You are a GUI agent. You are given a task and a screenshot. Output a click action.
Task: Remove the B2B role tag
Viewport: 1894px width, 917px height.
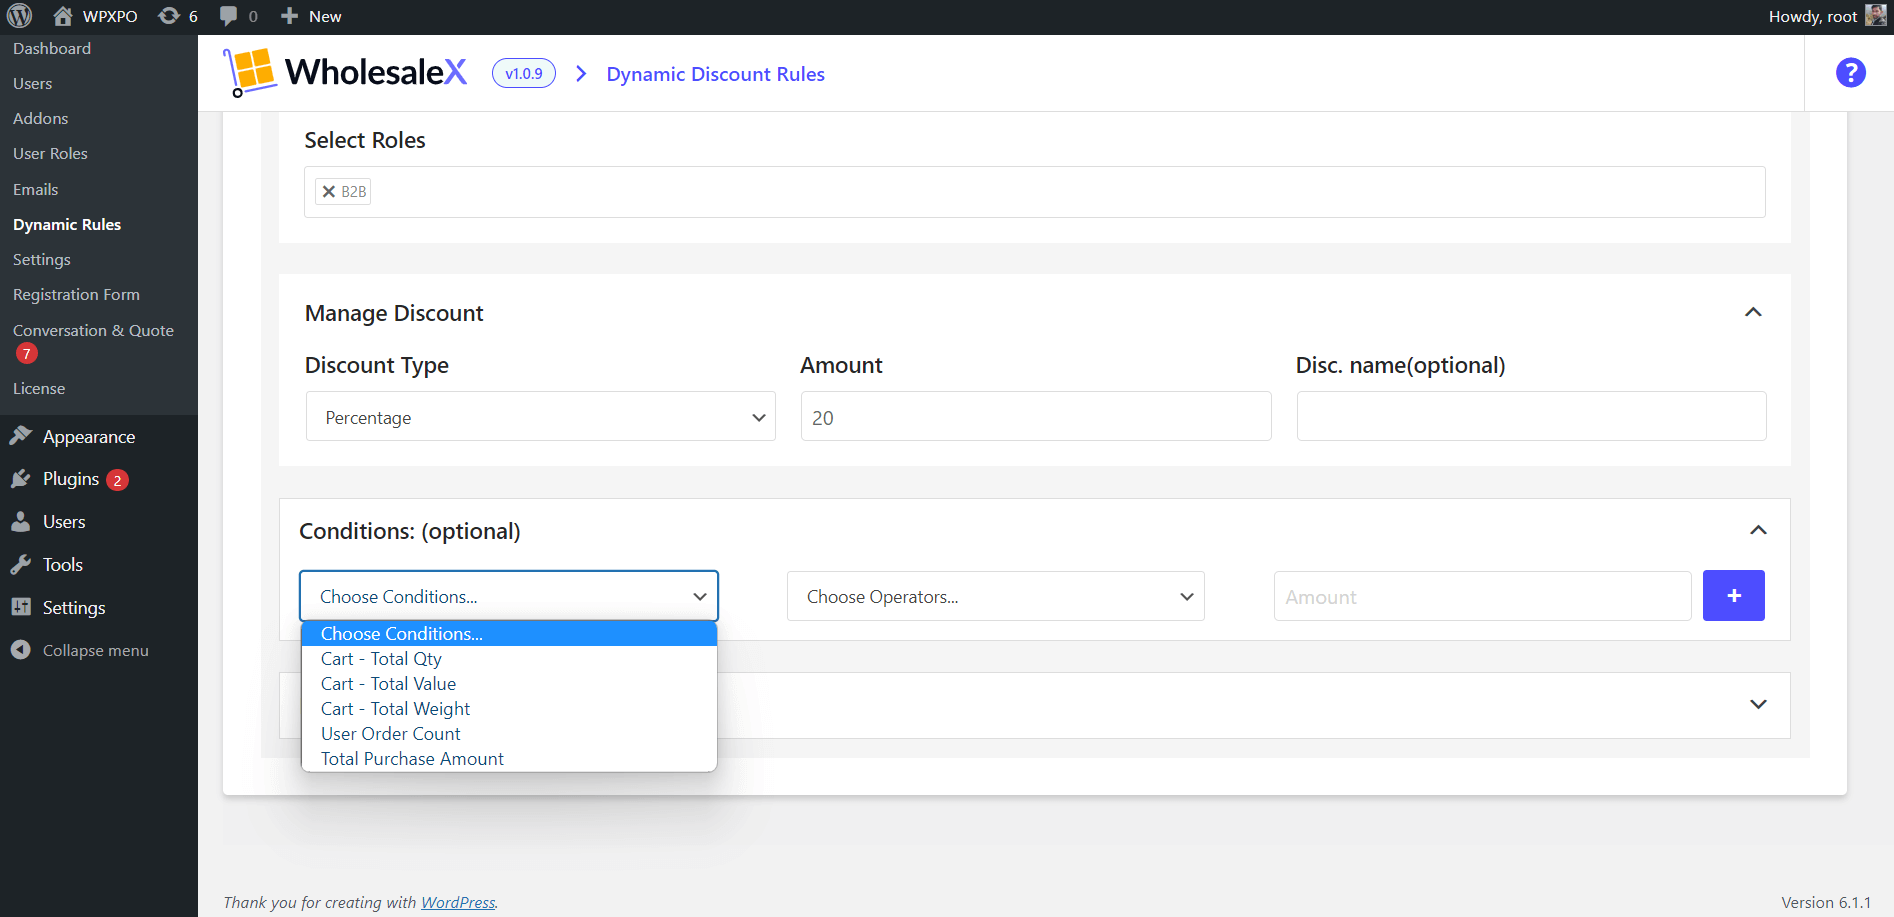point(328,191)
